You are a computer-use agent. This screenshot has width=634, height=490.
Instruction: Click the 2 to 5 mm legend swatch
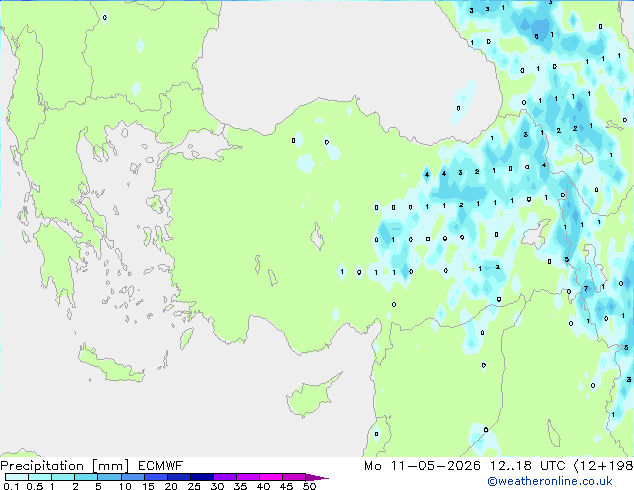tap(86, 477)
